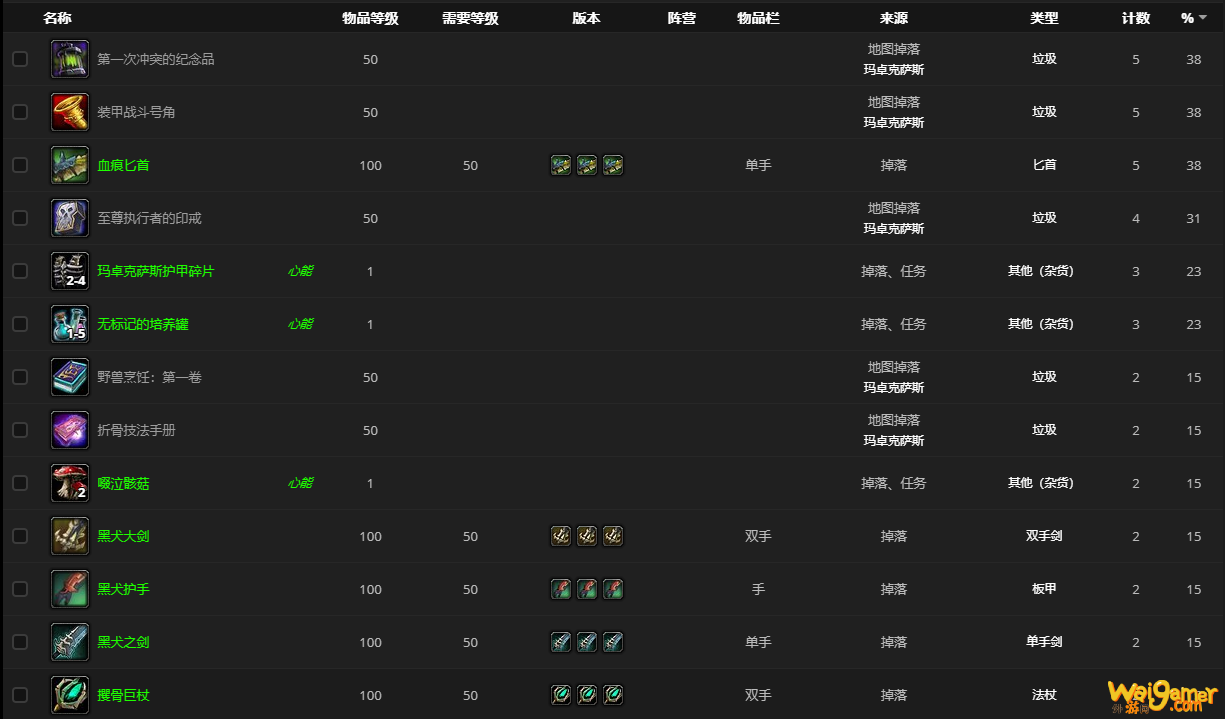Click the 黑犬大剑 greatsword icon
Viewport: 1225px width, 719px height.
tap(70, 536)
